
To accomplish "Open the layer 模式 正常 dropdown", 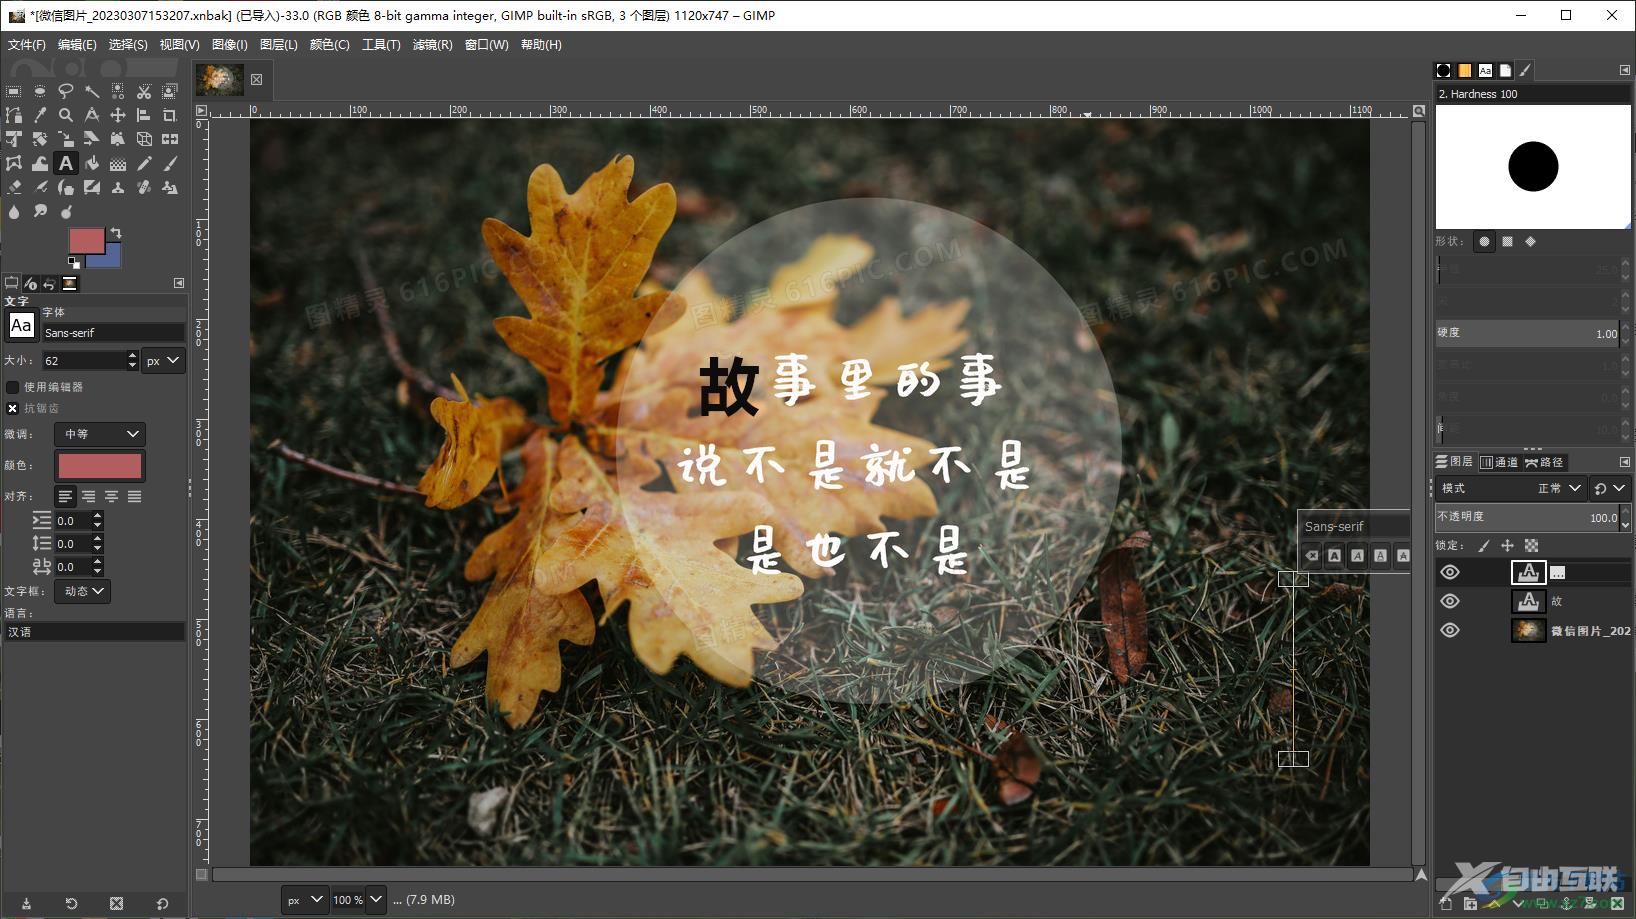I will 1511,488.
